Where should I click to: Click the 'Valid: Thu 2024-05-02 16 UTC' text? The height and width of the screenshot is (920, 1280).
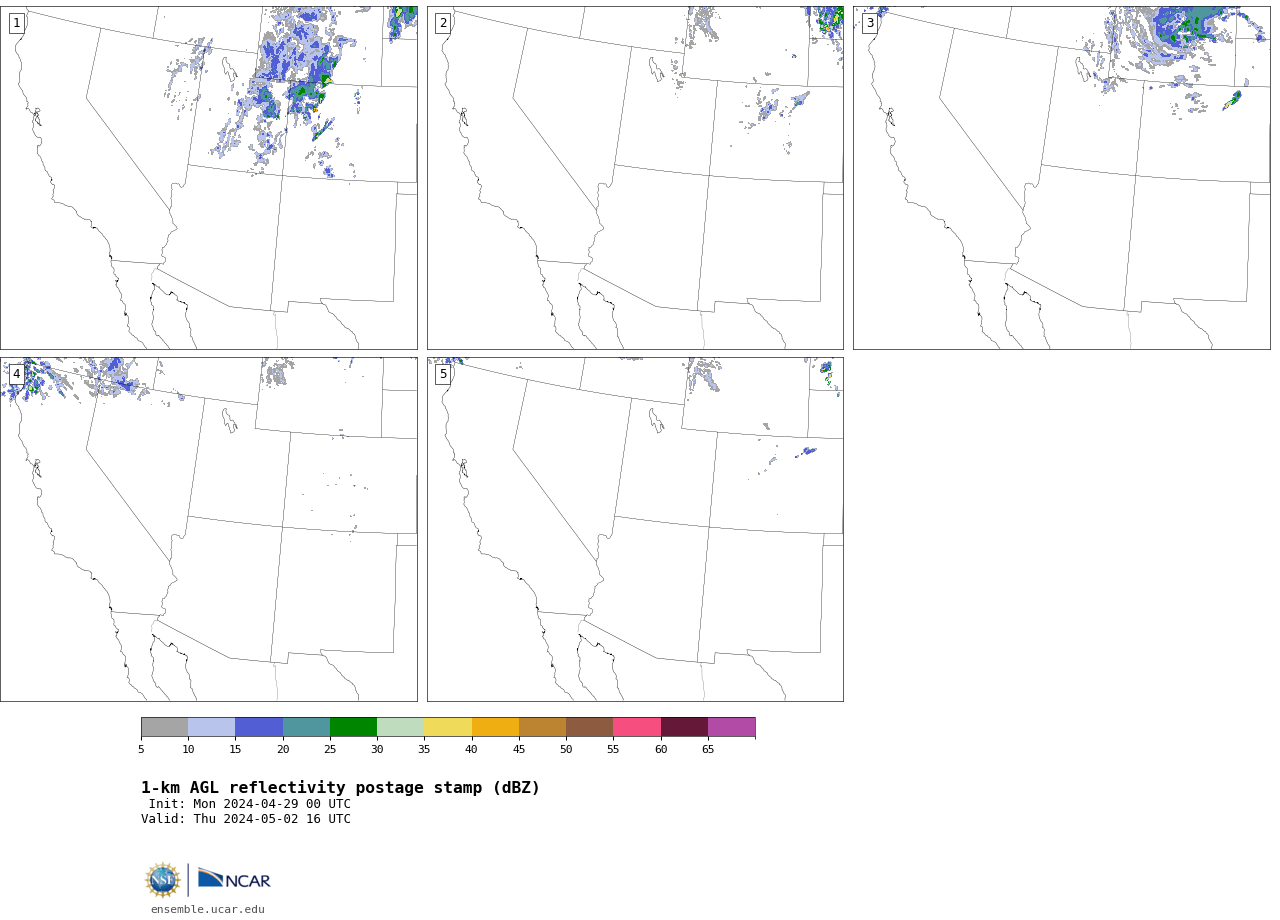coord(246,819)
